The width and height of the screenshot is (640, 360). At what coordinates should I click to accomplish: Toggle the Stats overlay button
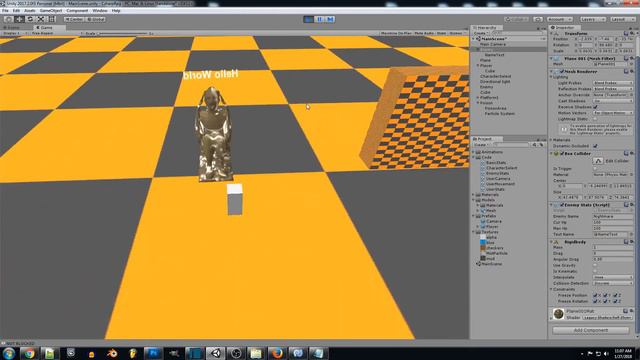click(441, 33)
